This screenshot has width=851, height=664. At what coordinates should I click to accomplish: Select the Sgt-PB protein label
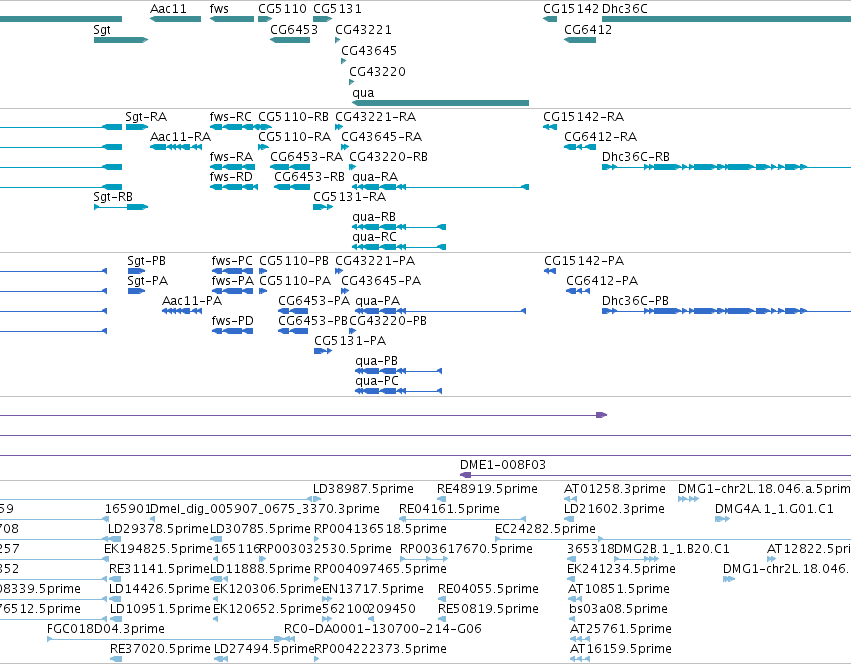(147, 261)
